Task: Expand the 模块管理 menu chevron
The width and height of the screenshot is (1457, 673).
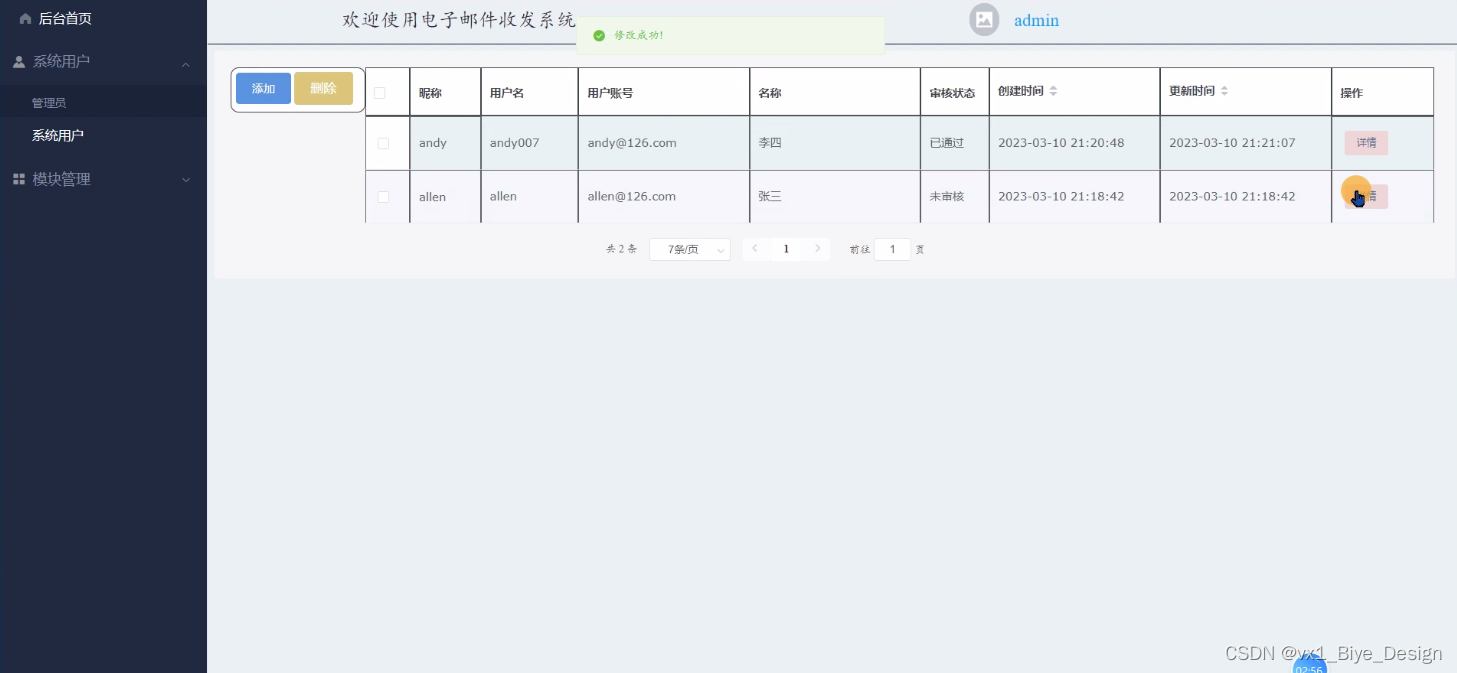Action: click(186, 180)
